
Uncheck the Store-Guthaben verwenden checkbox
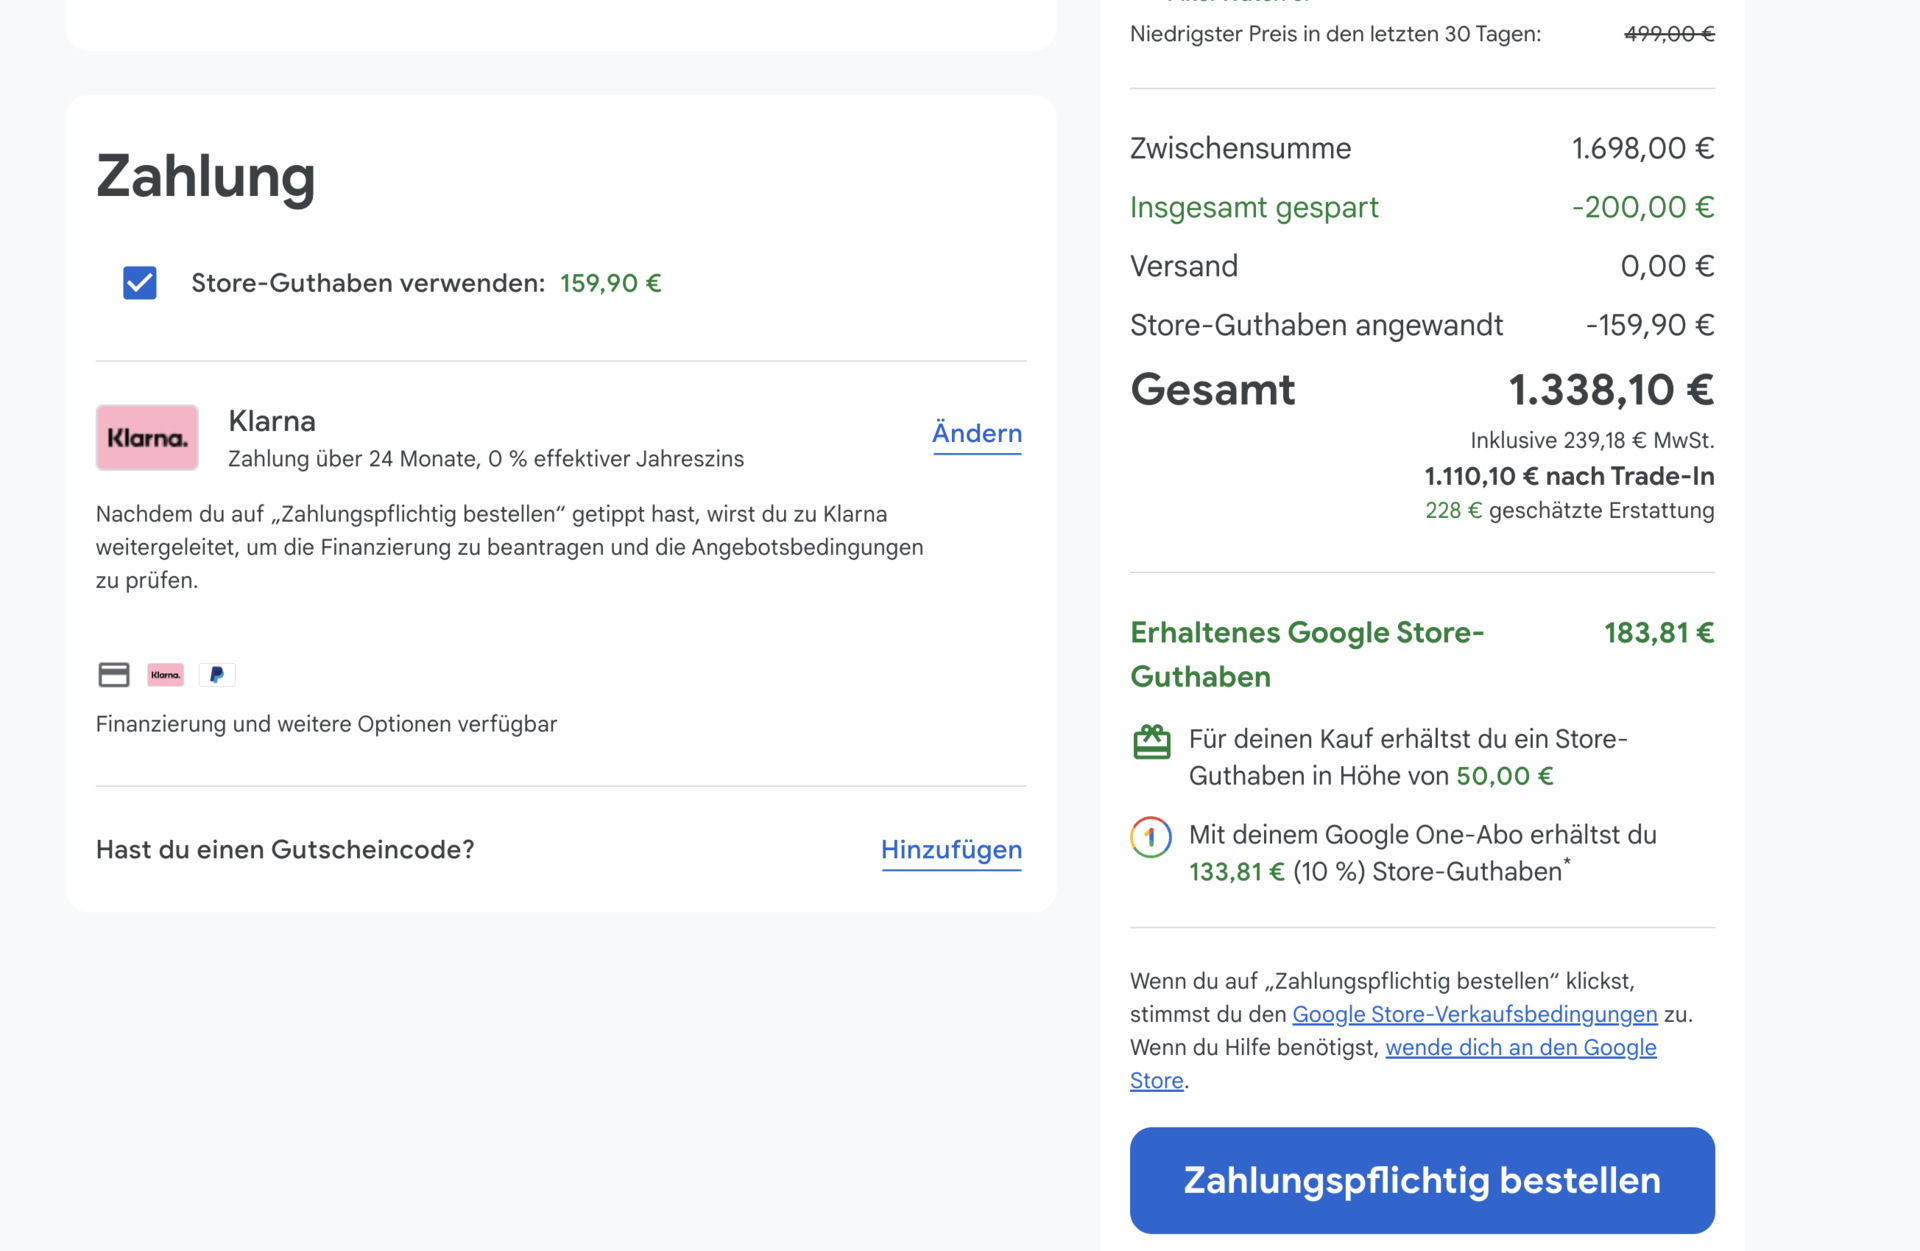pyautogui.click(x=140, y=283)
